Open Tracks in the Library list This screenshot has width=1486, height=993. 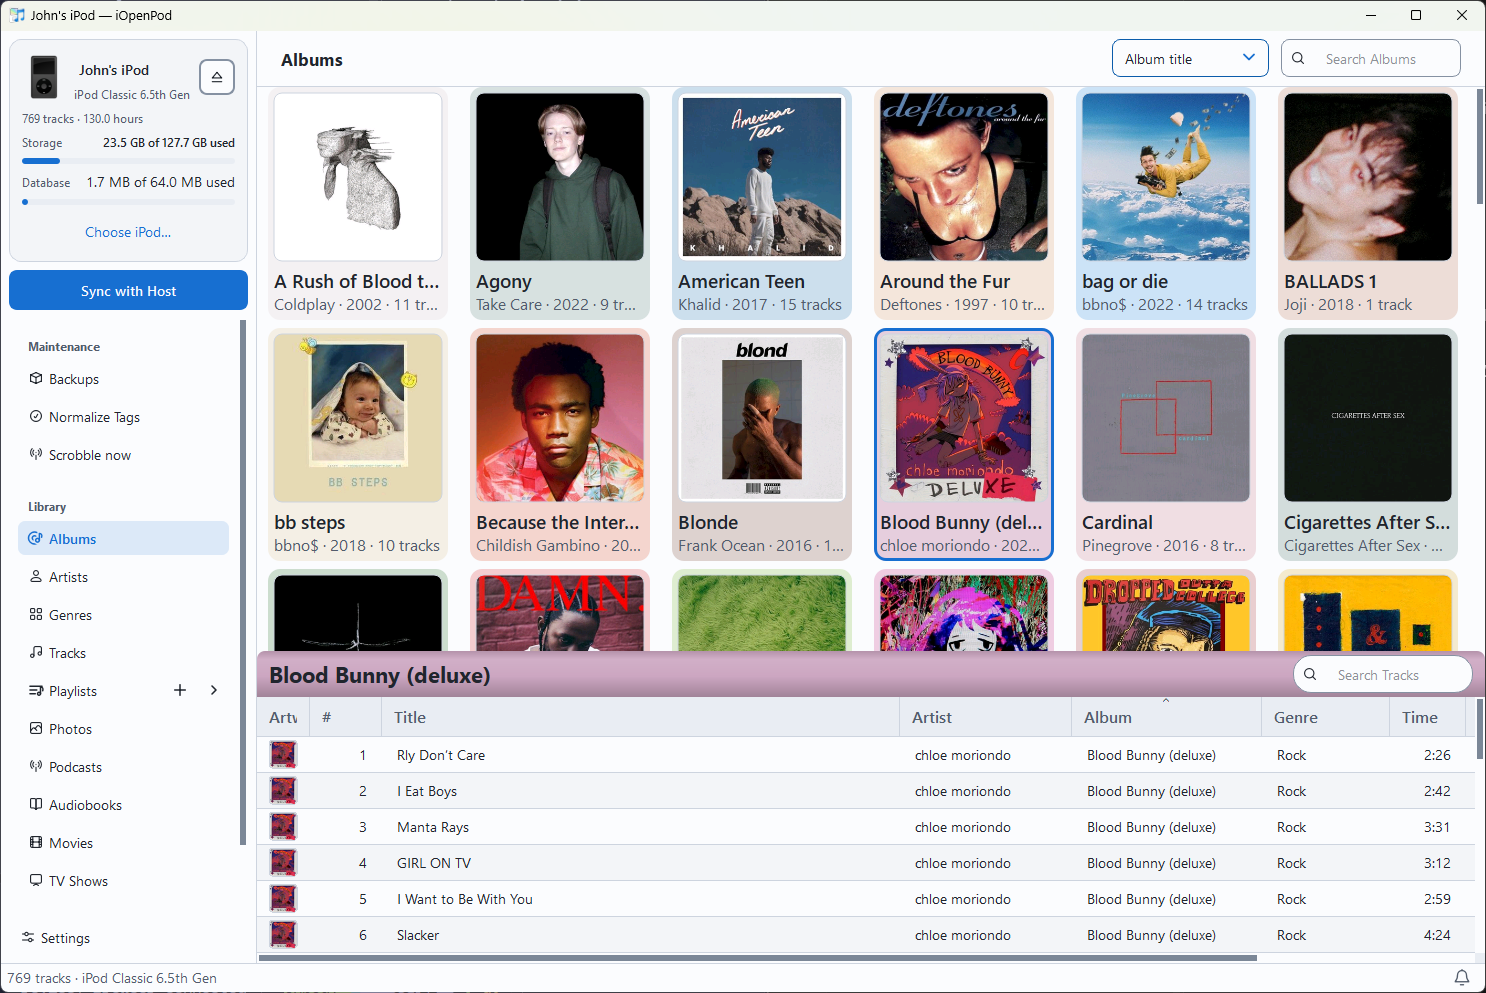pos(123,653)
